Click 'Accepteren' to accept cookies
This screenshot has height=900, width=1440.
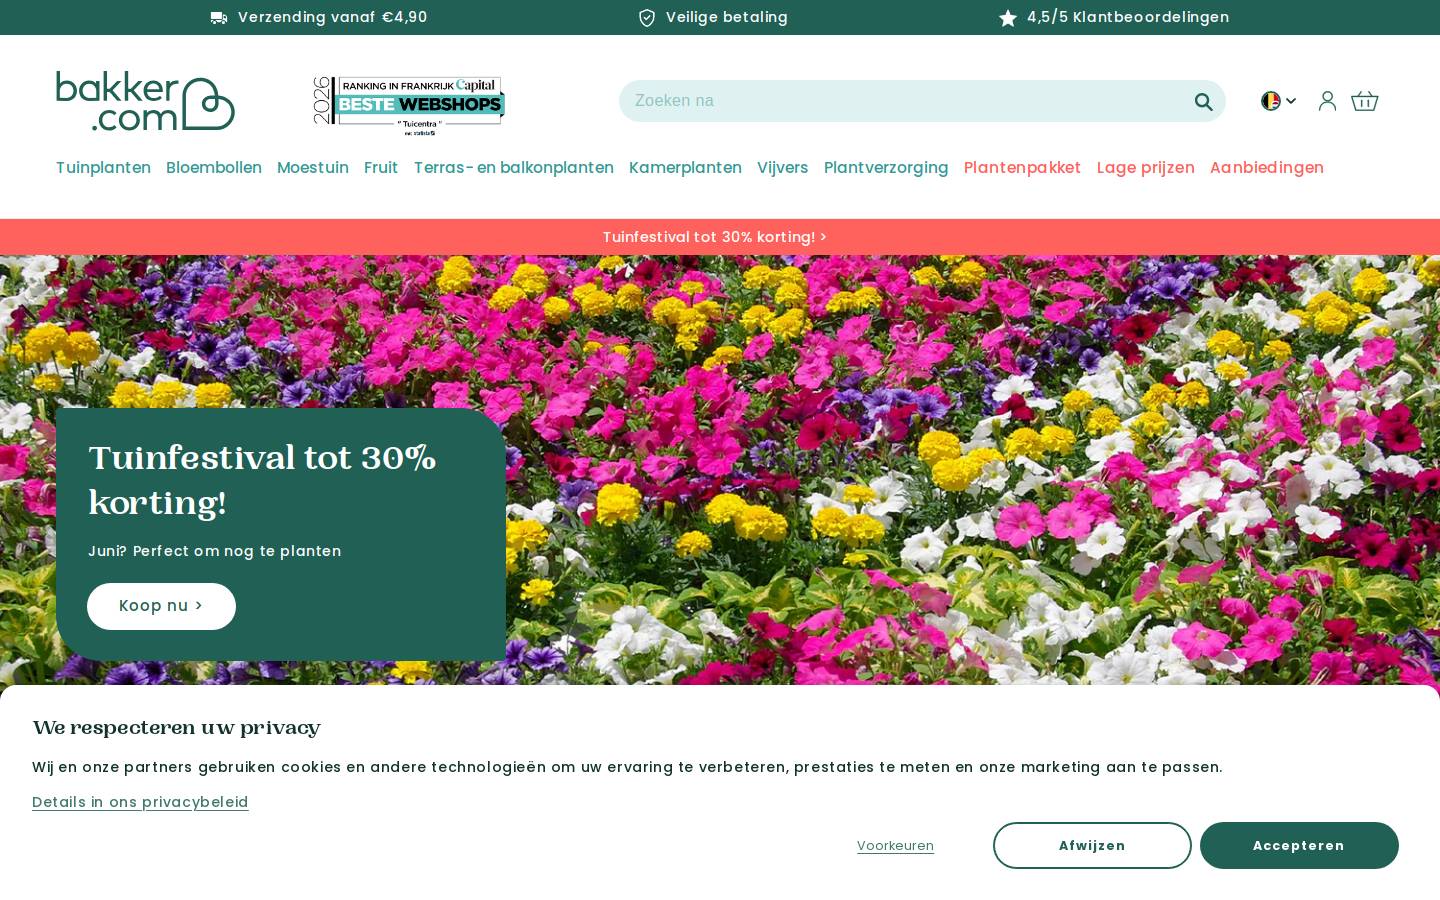pos(1299,846)
